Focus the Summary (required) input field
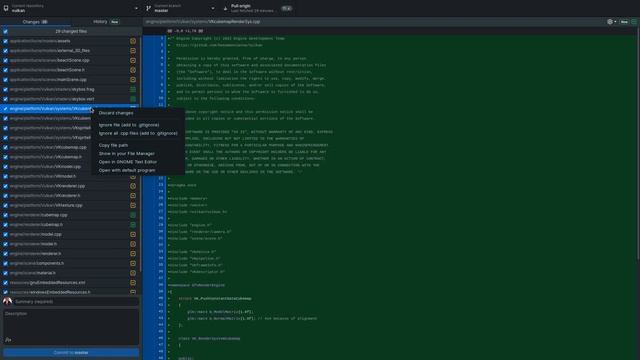The height and width of the screenshot is (360, 640). [76, 302]
